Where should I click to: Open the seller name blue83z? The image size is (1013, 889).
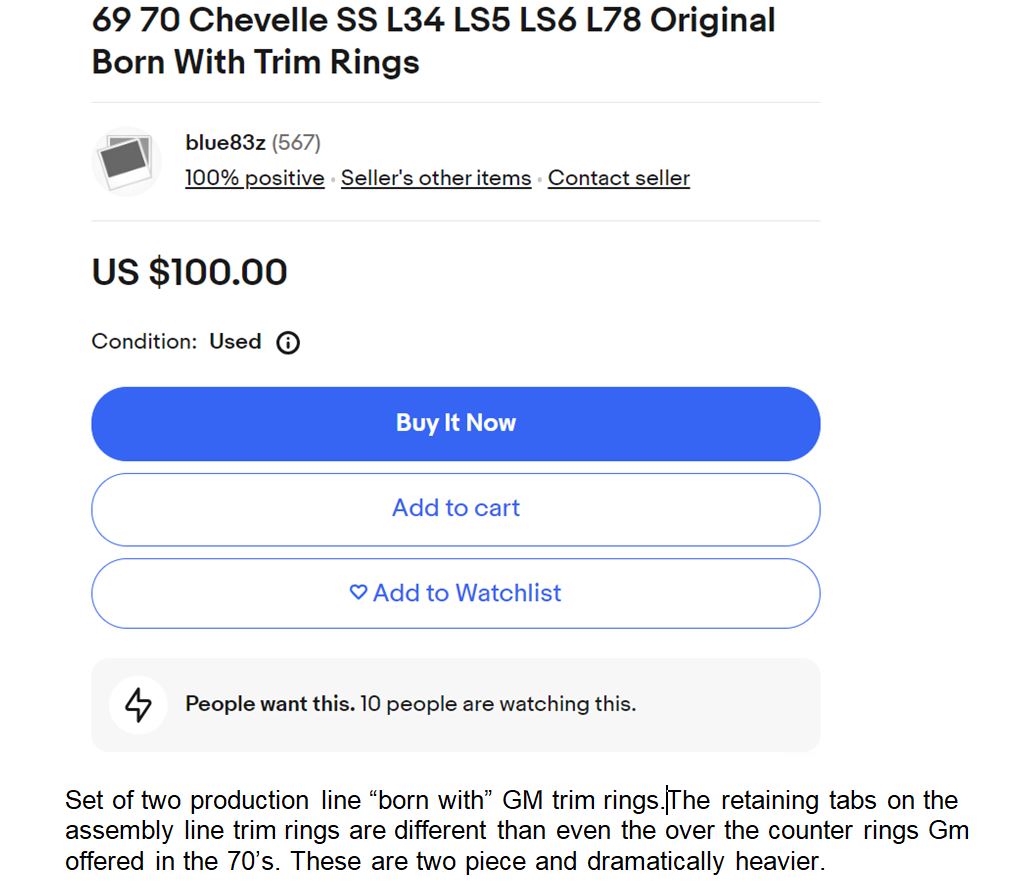225,143
